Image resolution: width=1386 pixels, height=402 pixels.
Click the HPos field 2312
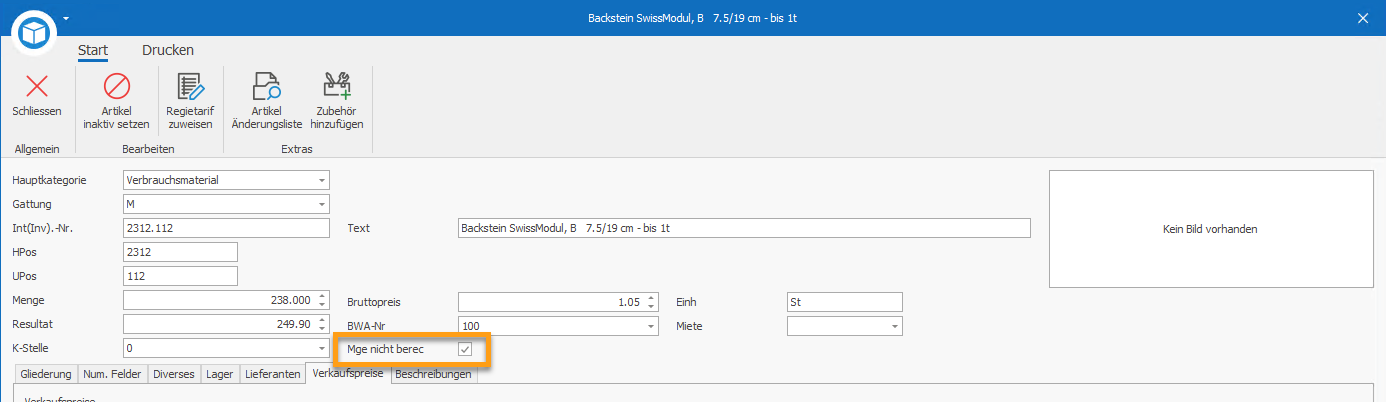180,252
